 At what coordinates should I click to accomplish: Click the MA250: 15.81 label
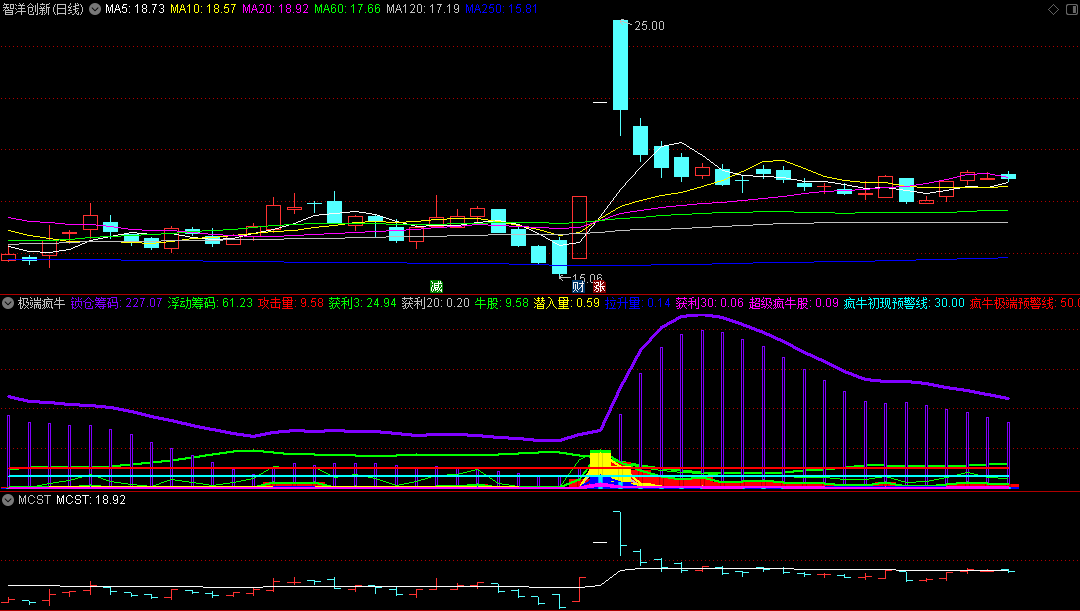[501, 9]
